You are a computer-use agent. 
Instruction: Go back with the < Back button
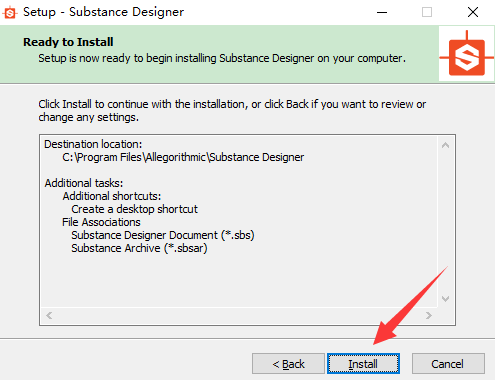pos(288,364)
